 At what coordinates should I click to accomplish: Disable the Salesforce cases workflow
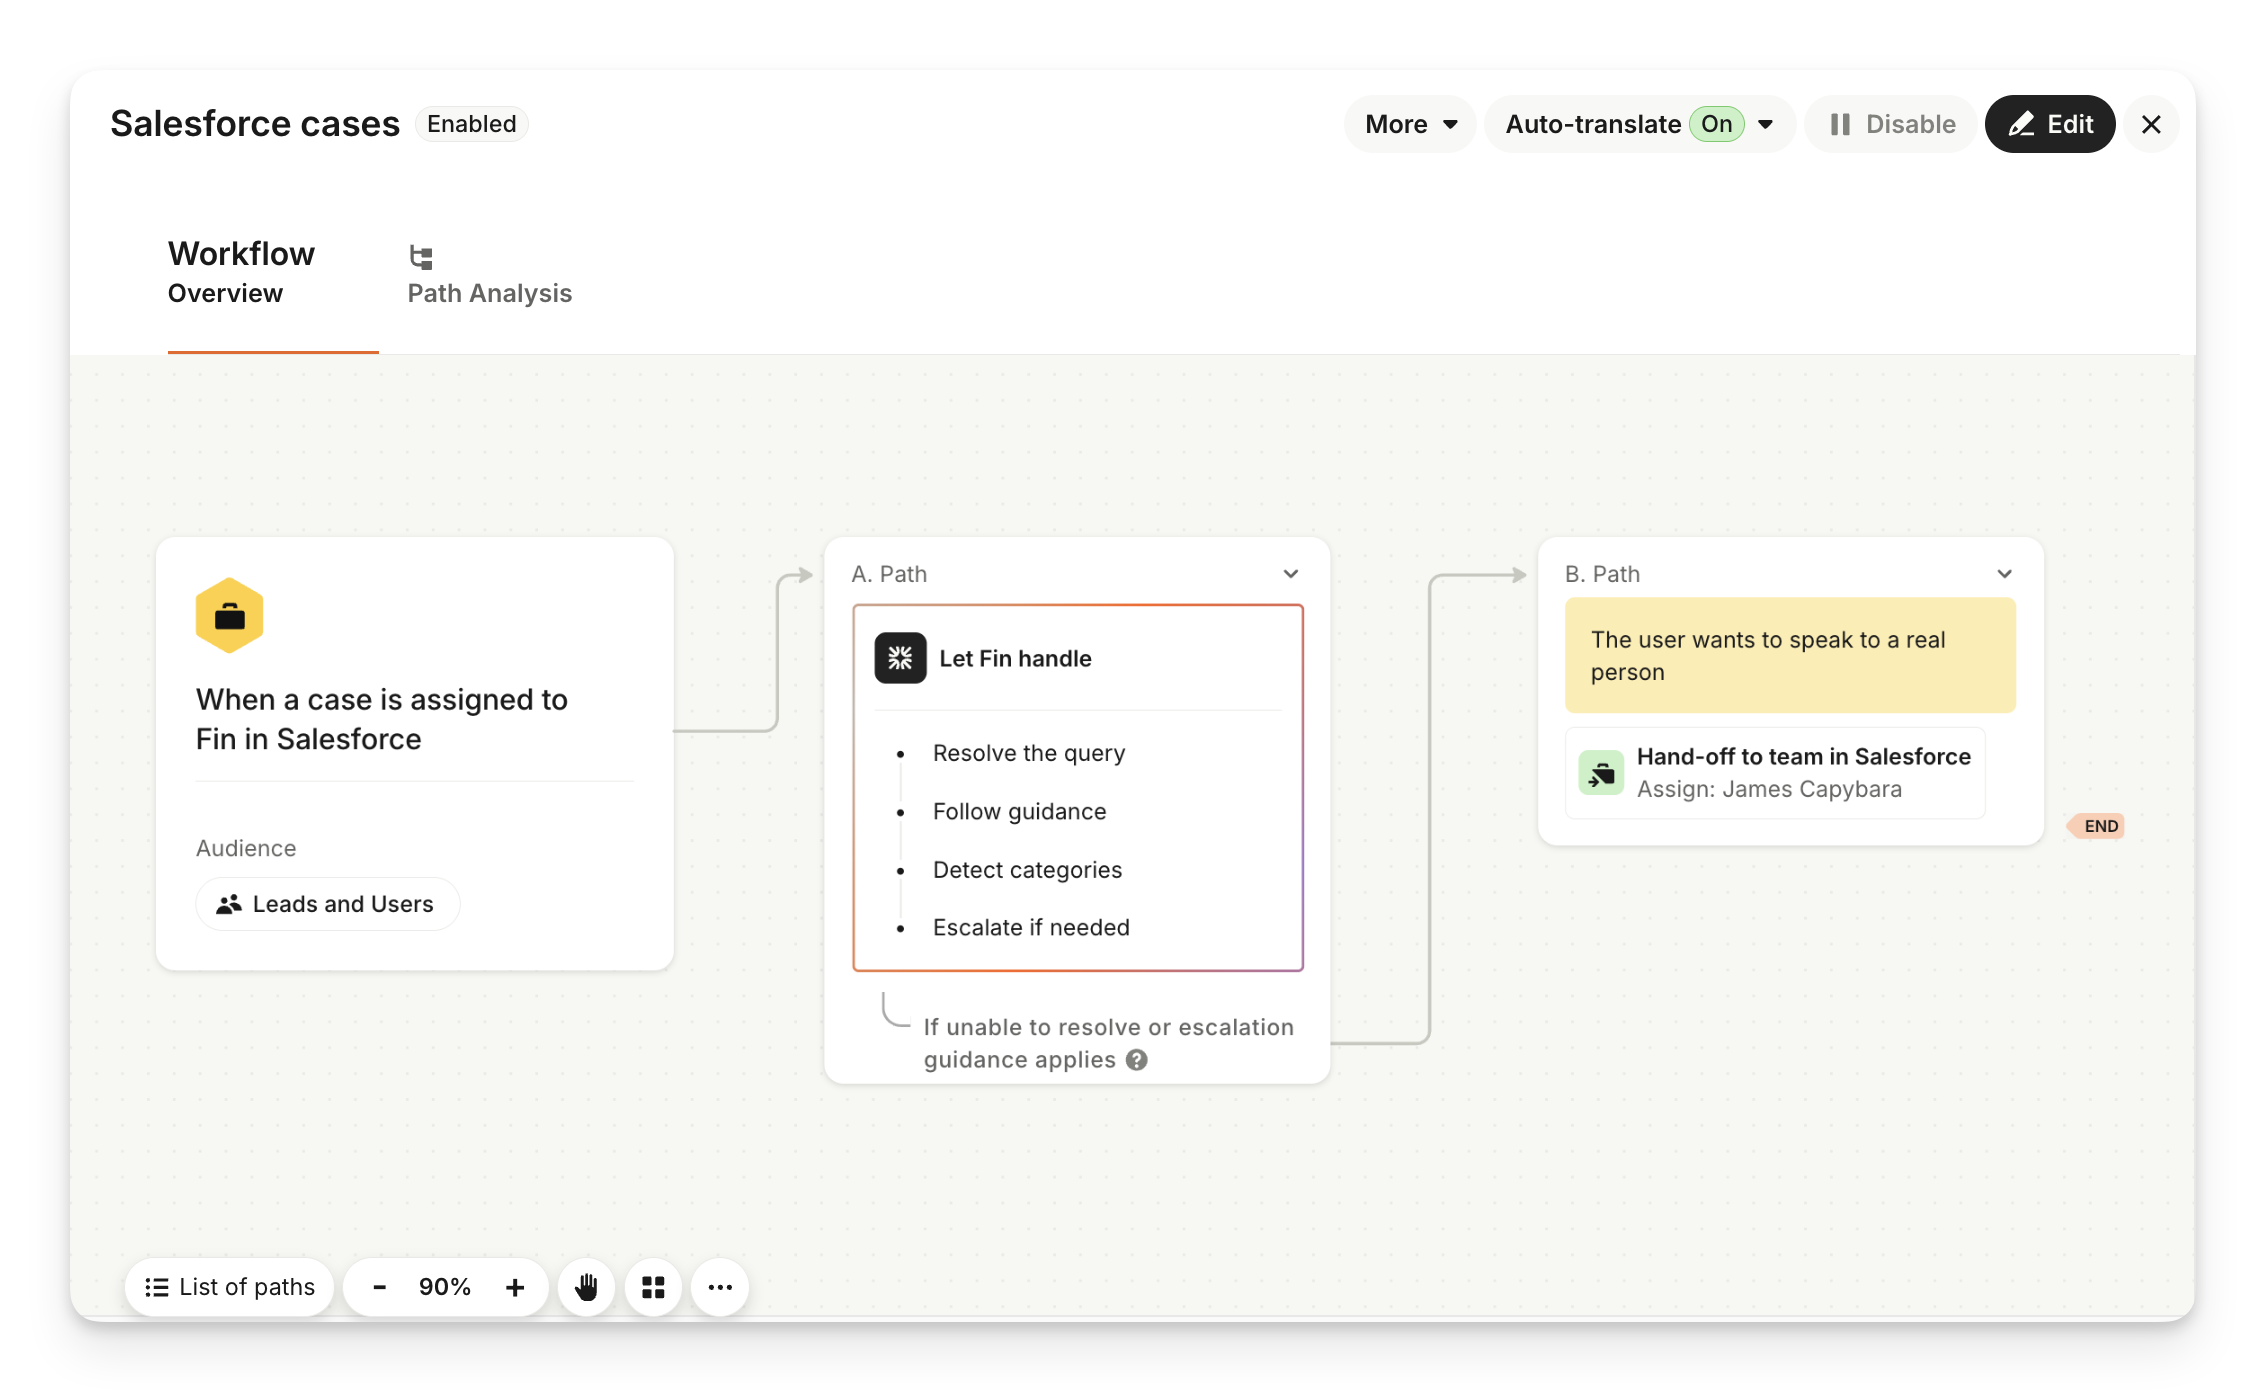click(1892, 124)
